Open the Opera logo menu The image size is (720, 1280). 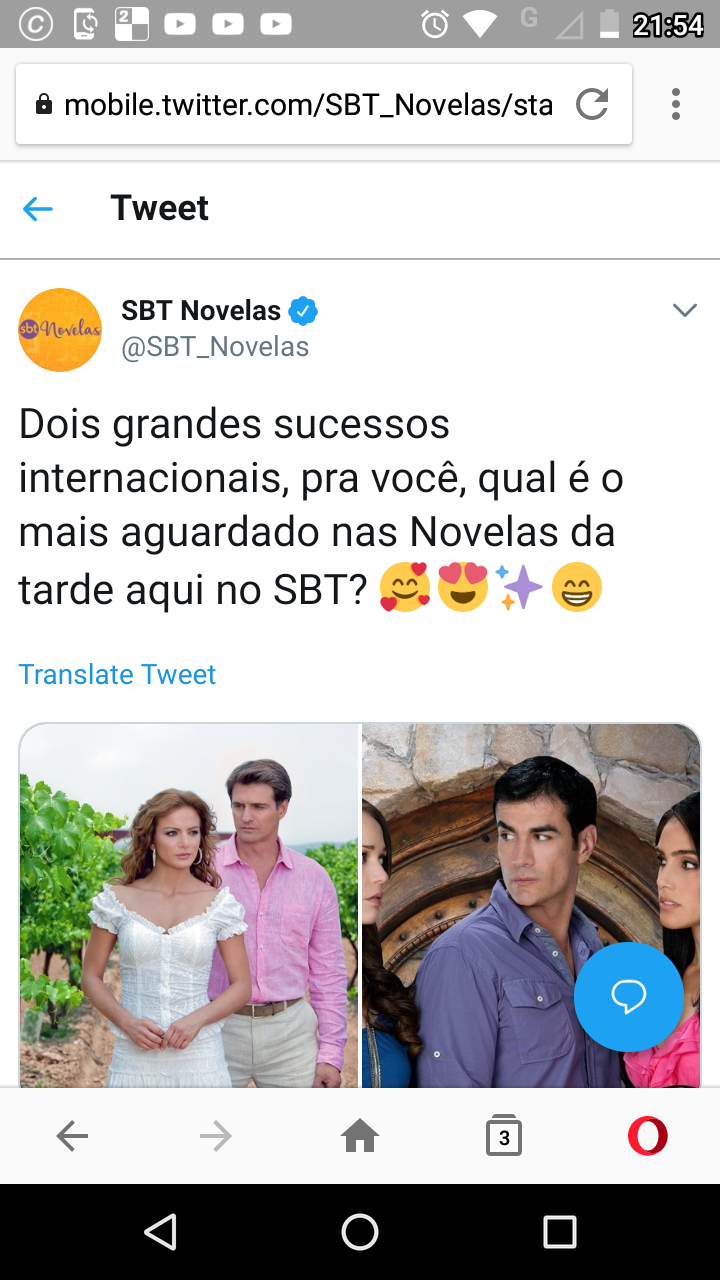[648, 1136]
